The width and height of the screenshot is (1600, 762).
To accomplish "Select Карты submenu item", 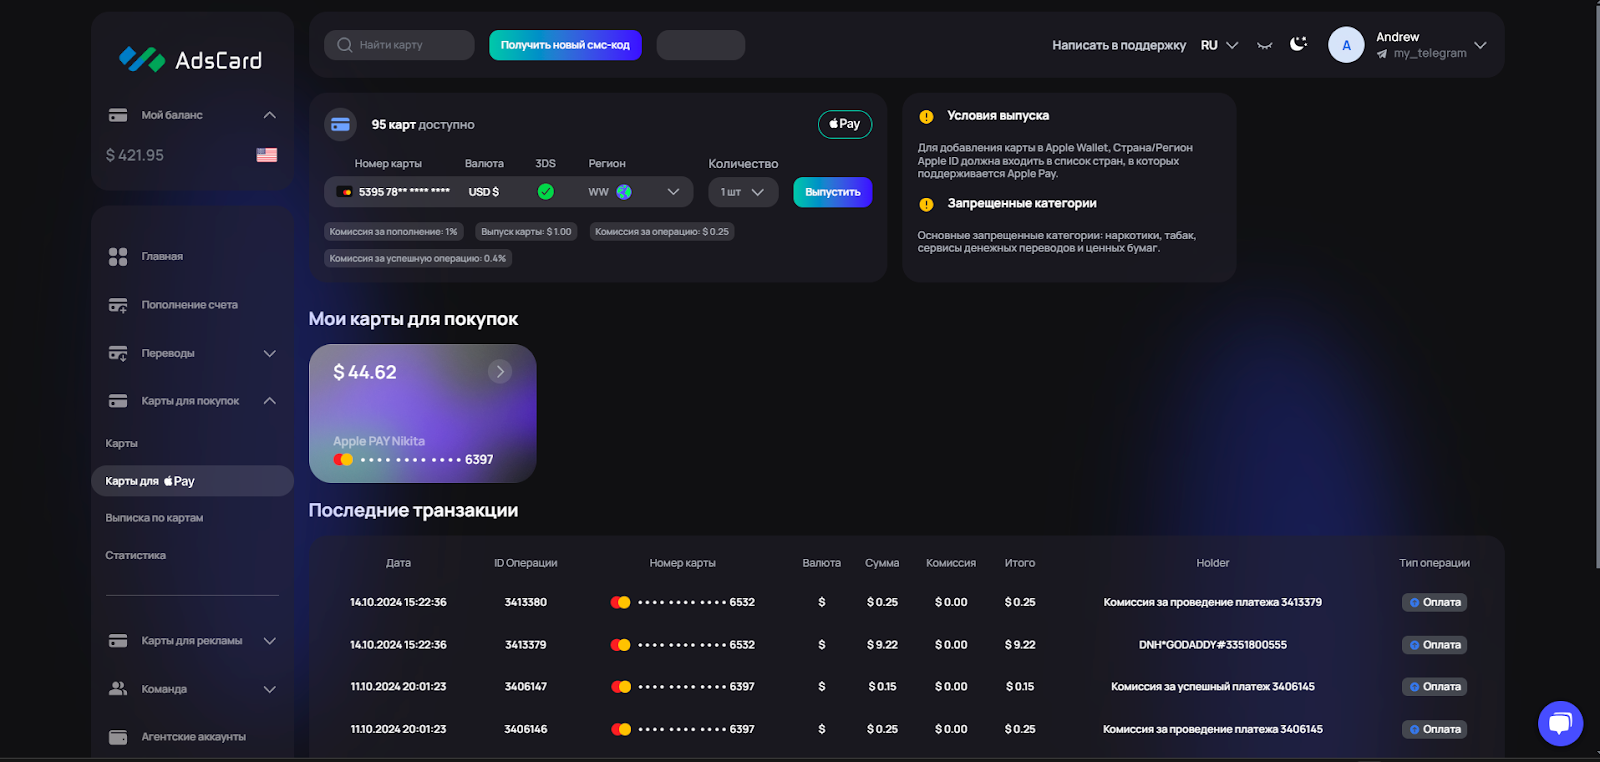I will click(x=122, y=443).
